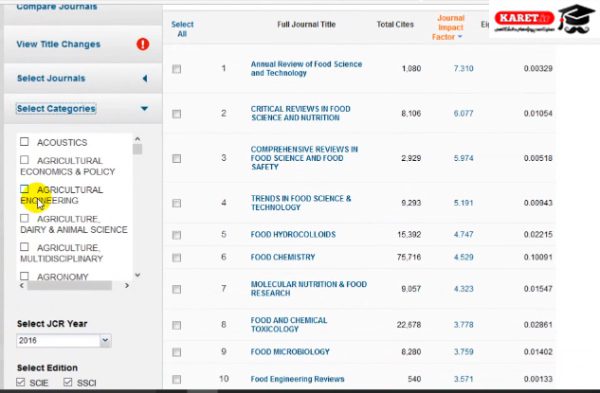Toggle the SCIE edition checkbox
This screenshot has width=600, height=393.
coord(21,382)
